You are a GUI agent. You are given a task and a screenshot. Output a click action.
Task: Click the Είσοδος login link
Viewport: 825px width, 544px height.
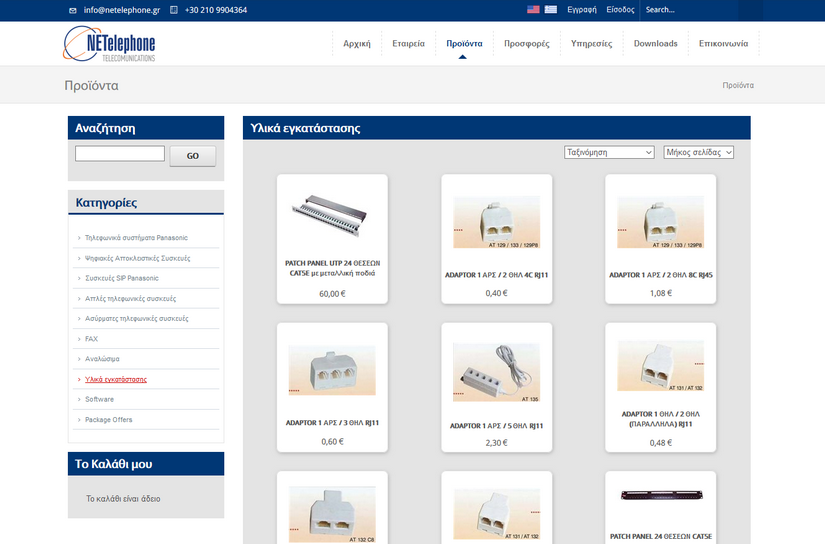pos(620,10)
